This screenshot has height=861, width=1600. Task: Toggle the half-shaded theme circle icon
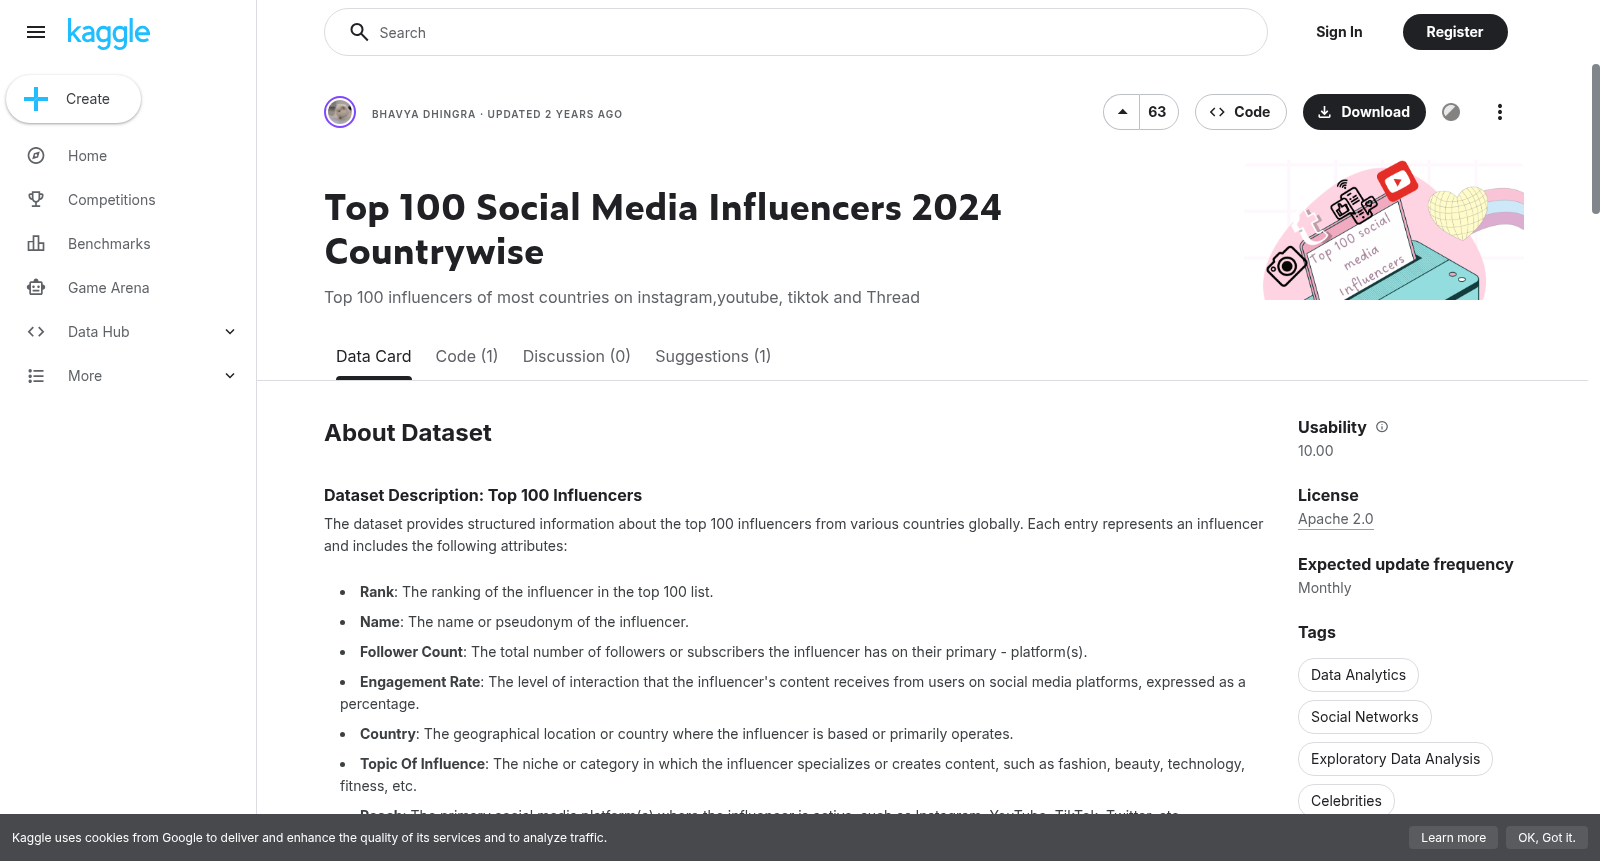pos(1451,112)
